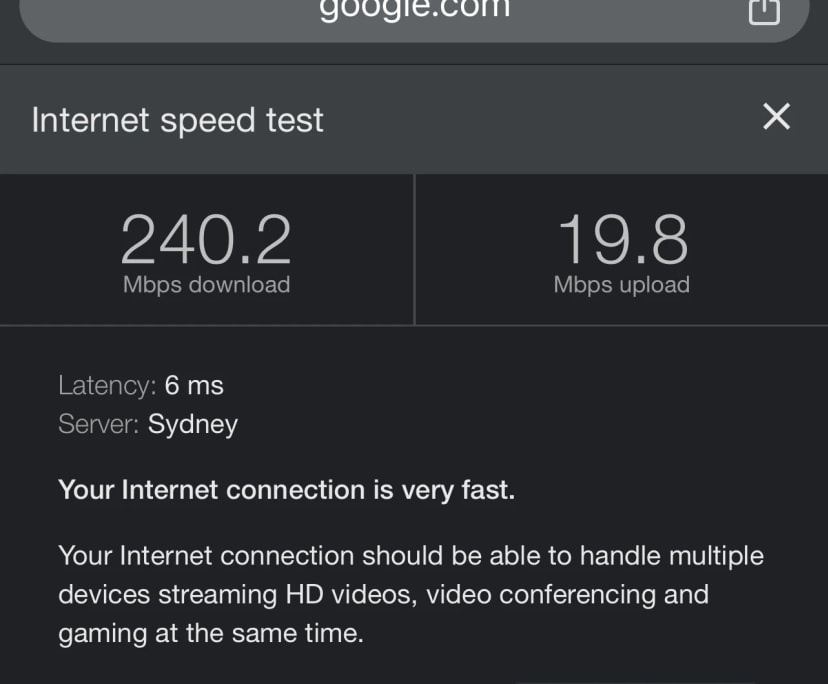Click the "Mbps download" label
This screenshot has height=684, width=828.
click(x=206, y=285)
